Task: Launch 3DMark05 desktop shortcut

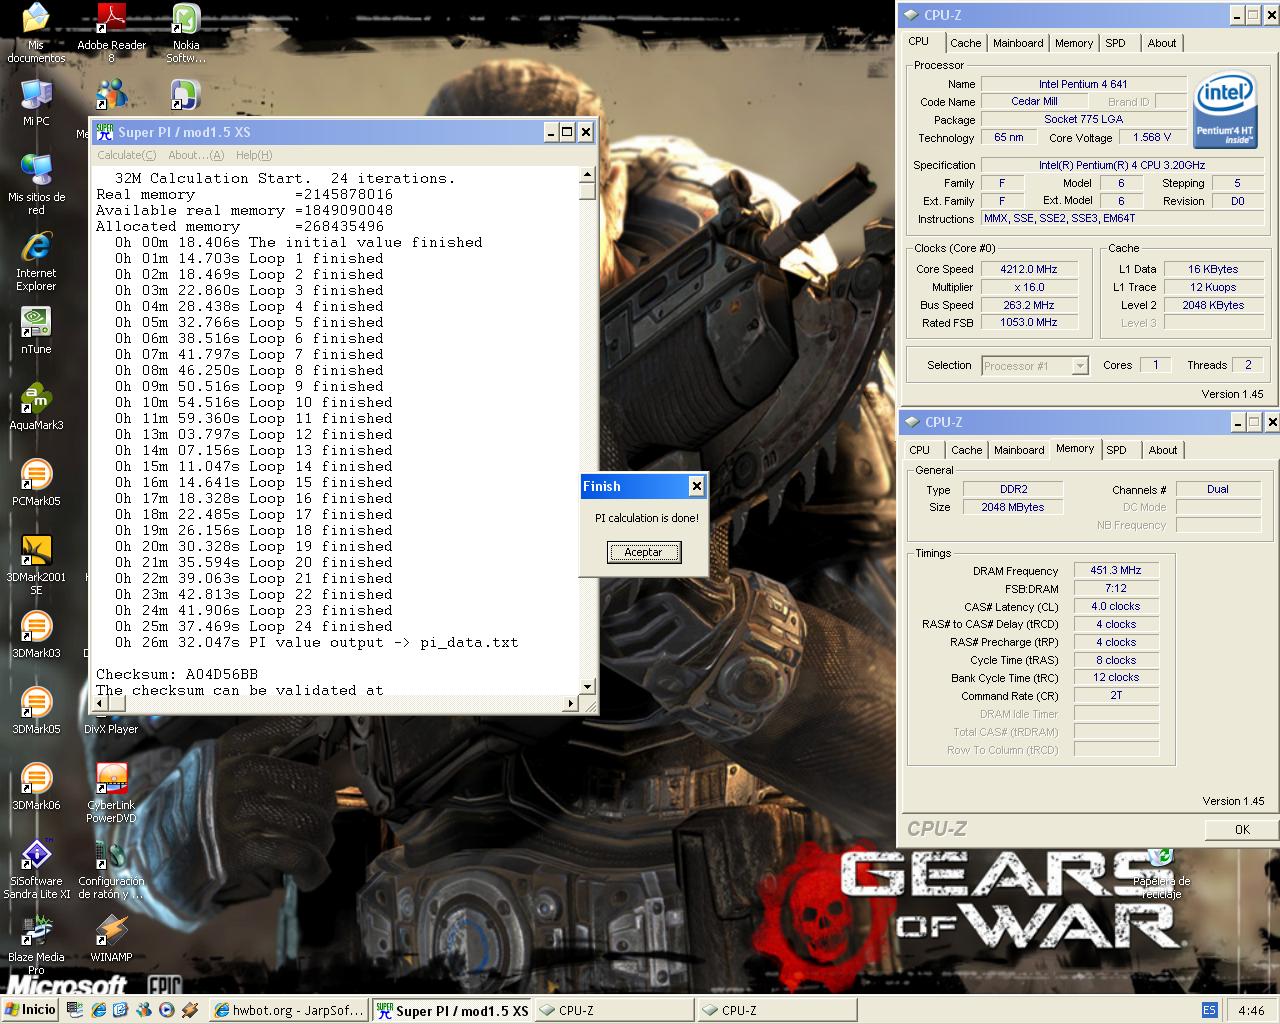Action: pyautogui.click(x=36, y=711)
